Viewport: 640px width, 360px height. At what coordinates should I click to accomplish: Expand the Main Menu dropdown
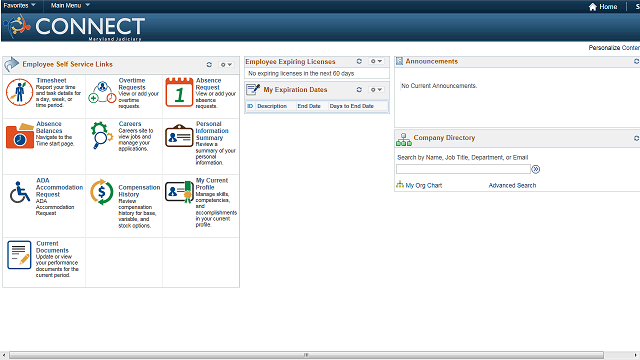click(x=70, y=5)
